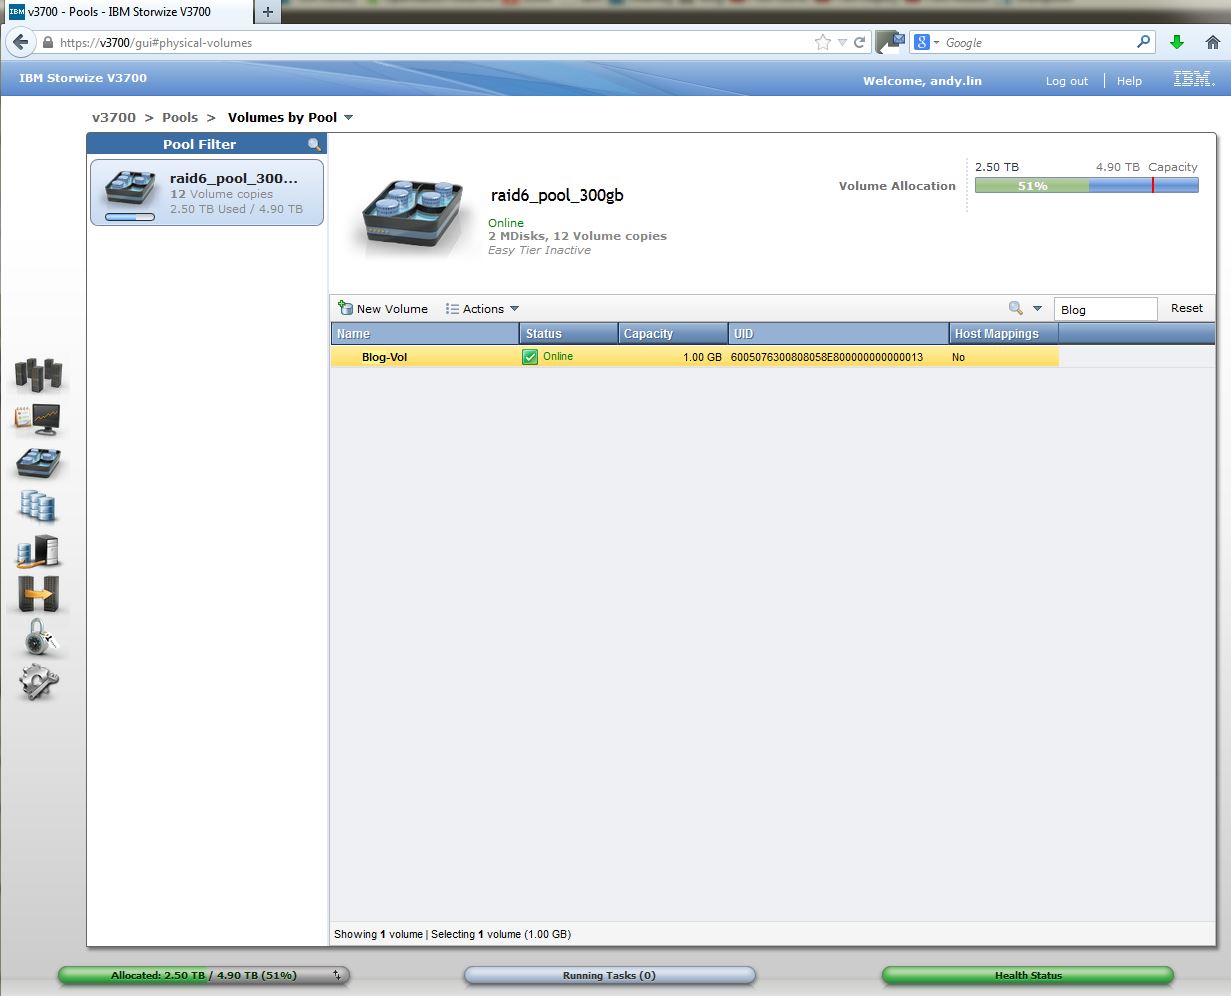Click the New Volume button
1231x996 pixels.
coord(383,309)
